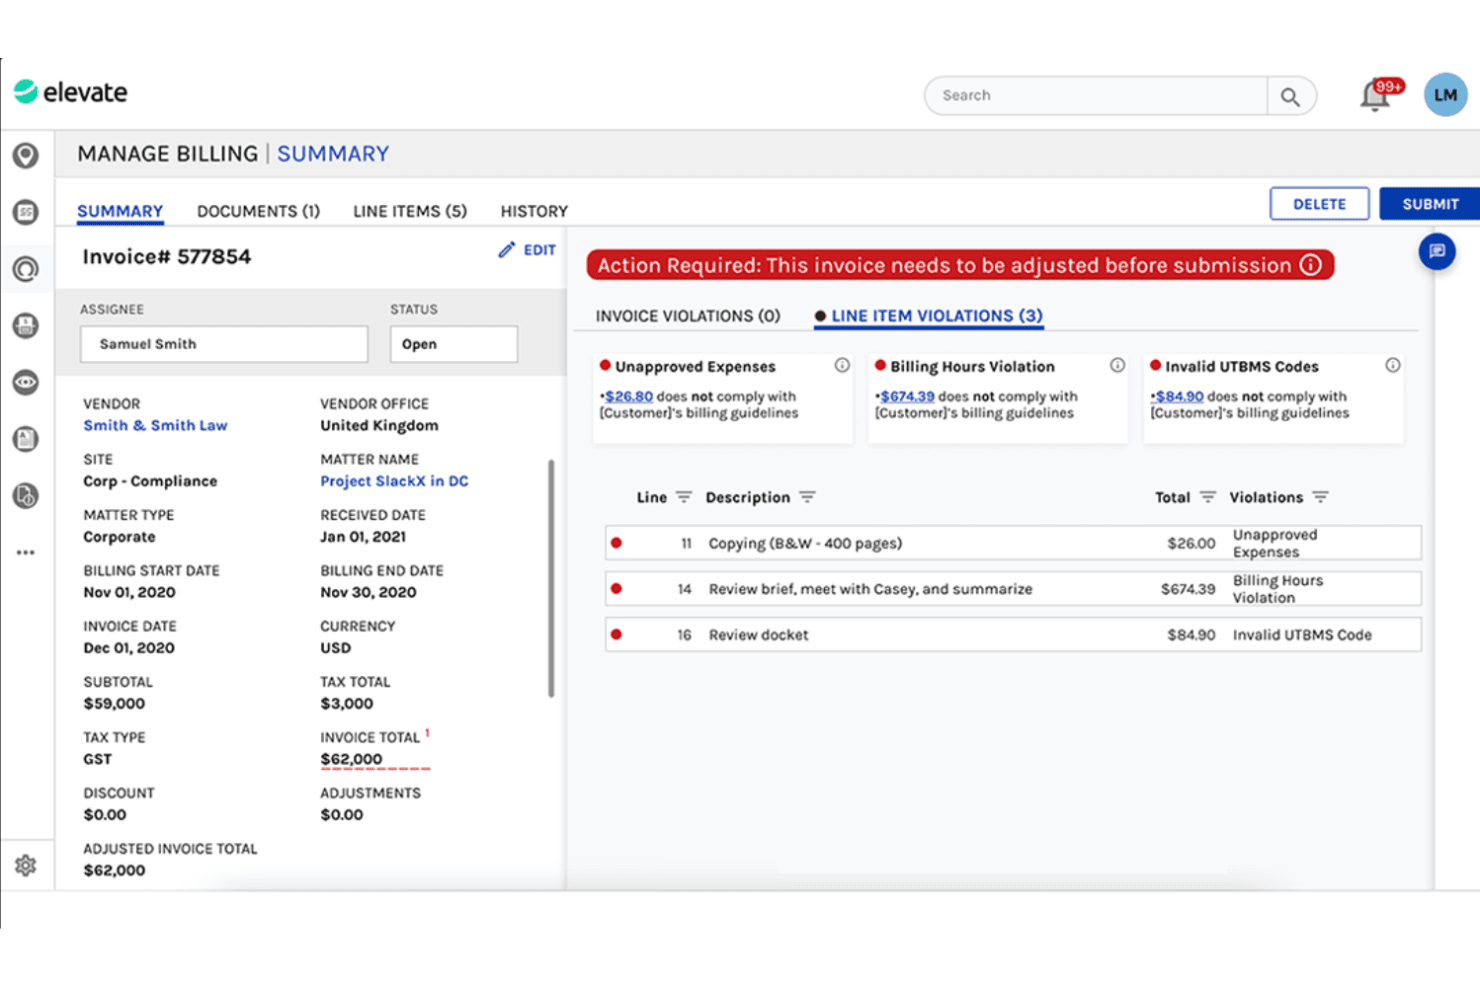The width and height of the screenshot is (1480, 987).
Task: Click the Invoice# 577854 heading
Action: click(x=167, y=257)
